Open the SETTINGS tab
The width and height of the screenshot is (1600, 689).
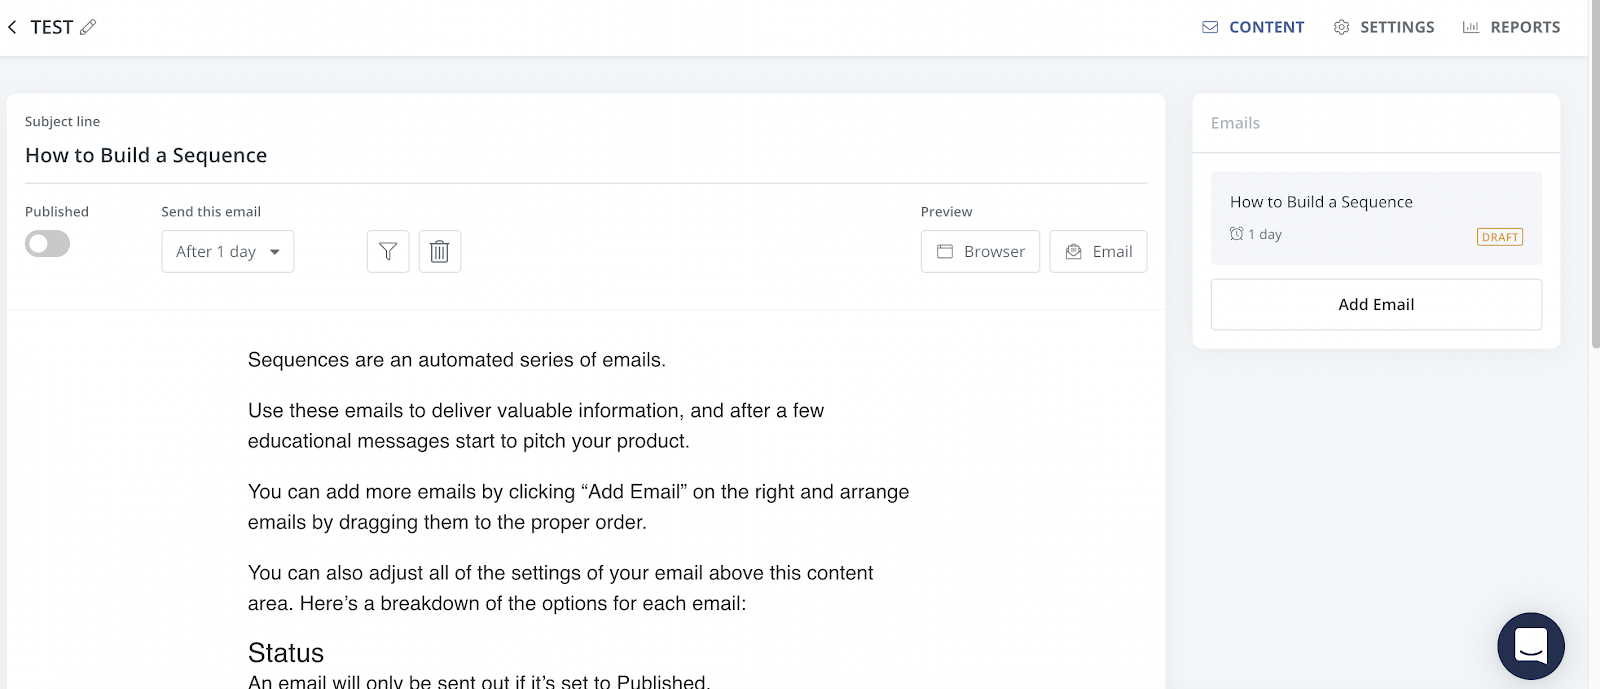1397,27
